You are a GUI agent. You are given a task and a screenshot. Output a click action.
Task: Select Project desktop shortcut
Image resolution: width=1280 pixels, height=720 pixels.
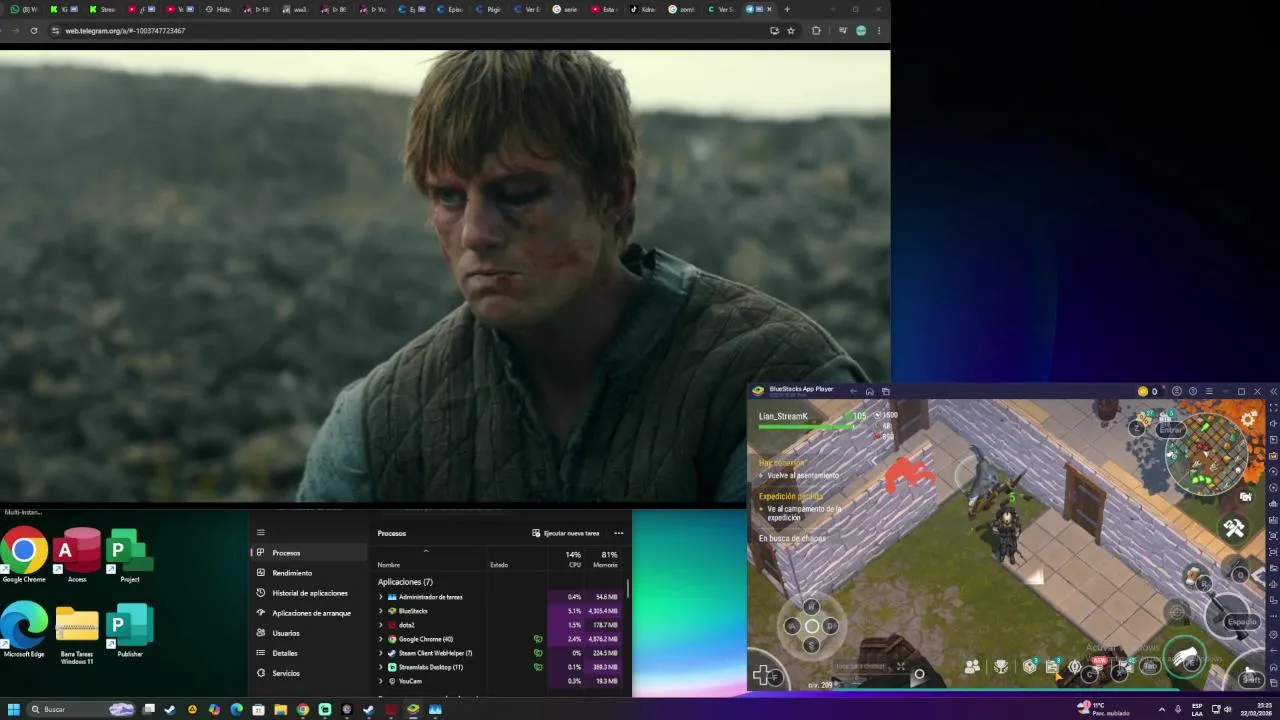[129, 555]
